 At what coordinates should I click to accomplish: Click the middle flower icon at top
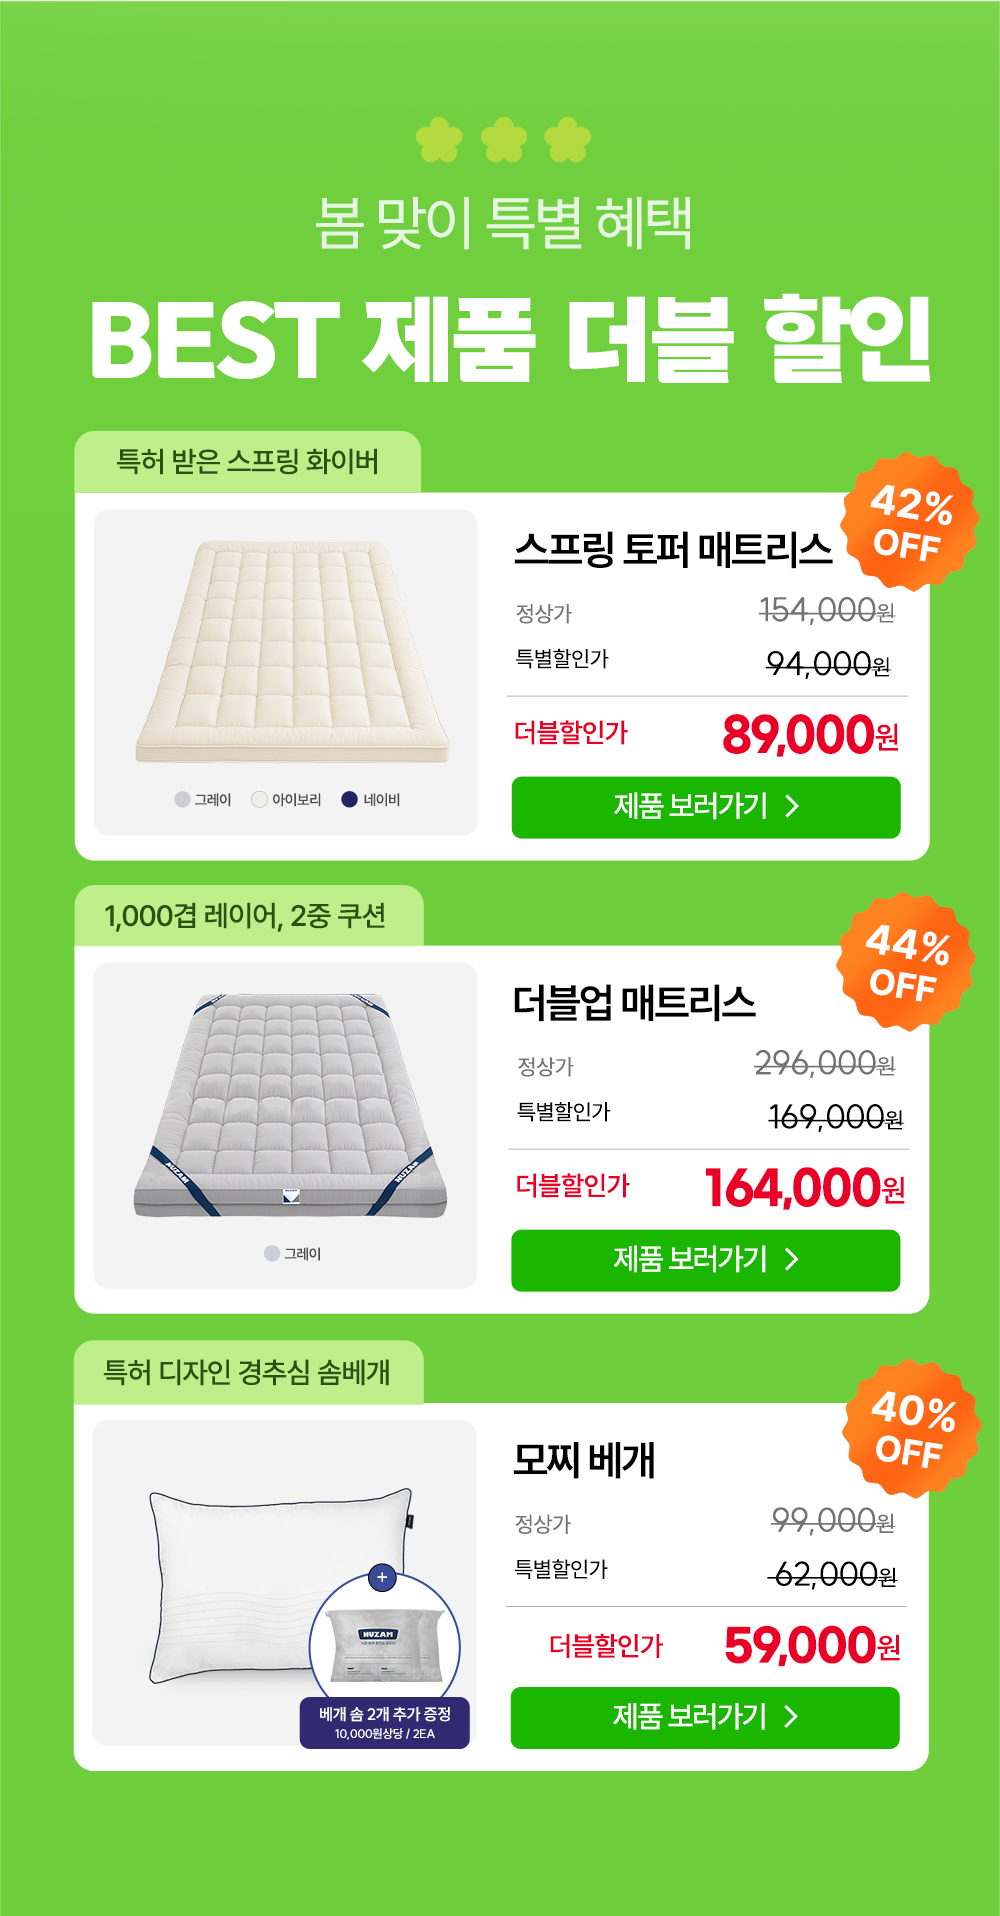tap(504, 140)
